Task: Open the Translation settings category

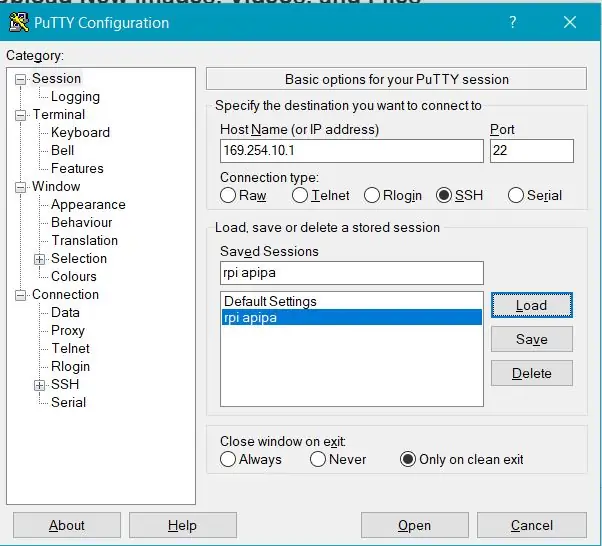Action: pyautogui.click(x=84, y=240)
